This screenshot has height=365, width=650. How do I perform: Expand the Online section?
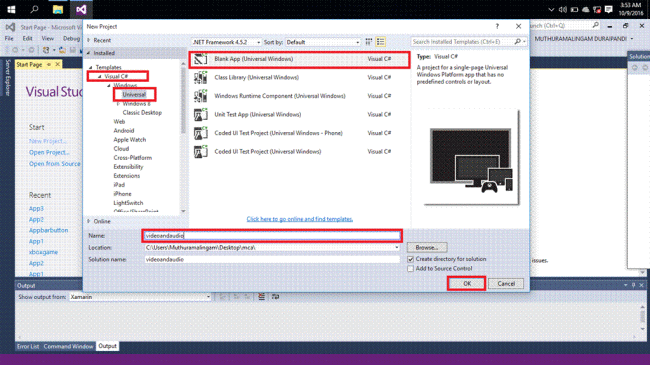point(89,221)
